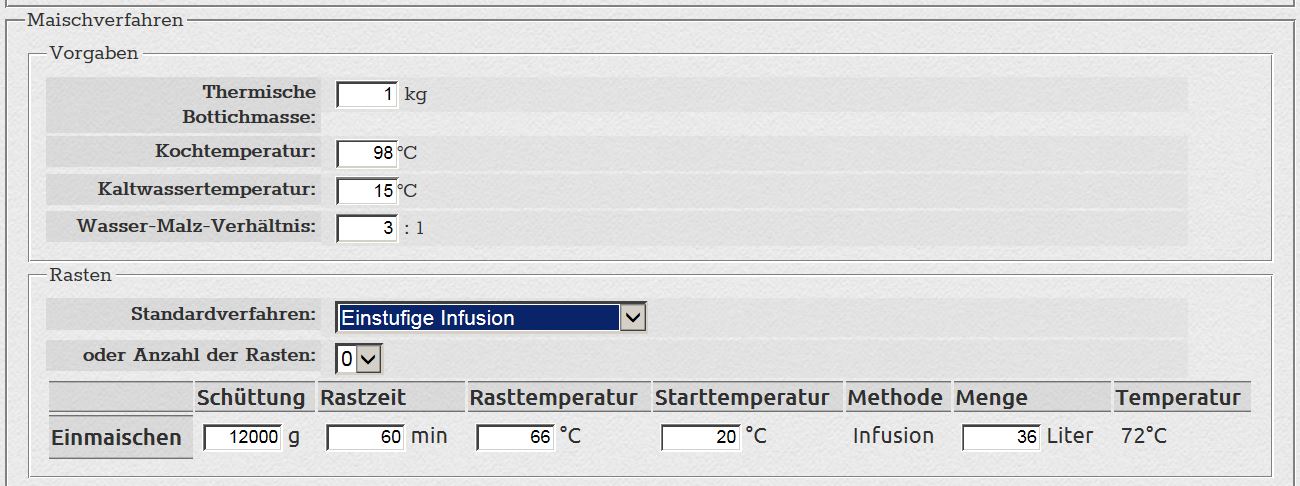
Task: Click the Schüttung grams input for Einmaischen
Action: point(243,437)
